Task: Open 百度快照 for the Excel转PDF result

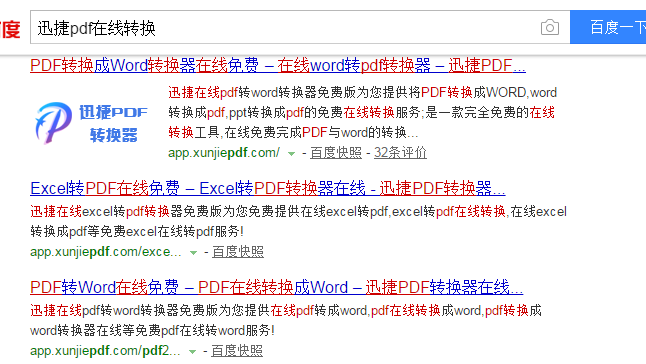Action: pyautogui.click(x=238, y=252)
